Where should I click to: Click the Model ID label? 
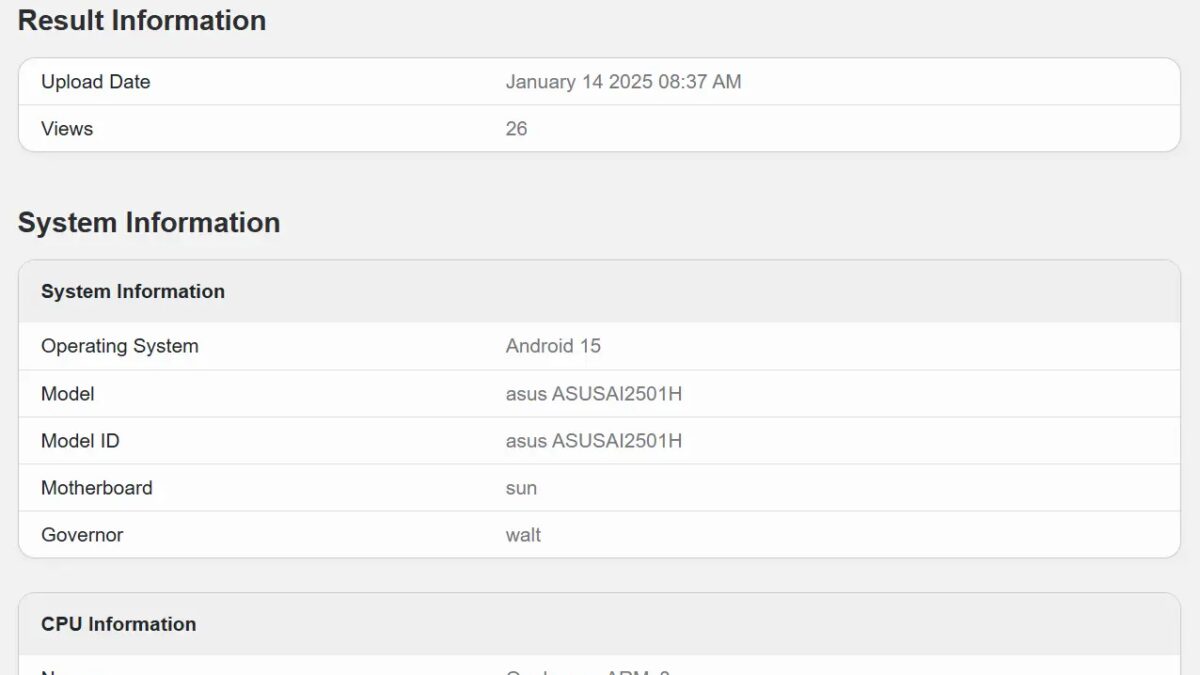coord(80,441)
